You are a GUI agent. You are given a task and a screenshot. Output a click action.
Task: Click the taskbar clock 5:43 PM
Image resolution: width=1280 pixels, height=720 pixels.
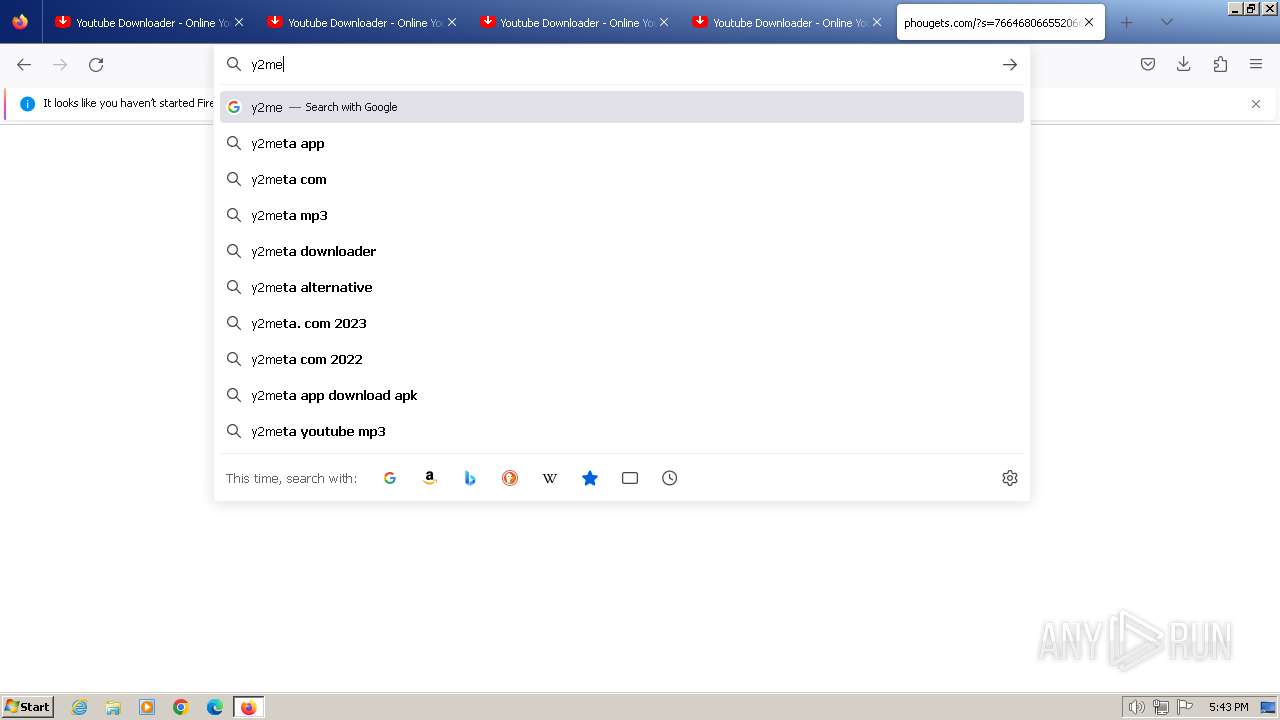[1228, 707]
